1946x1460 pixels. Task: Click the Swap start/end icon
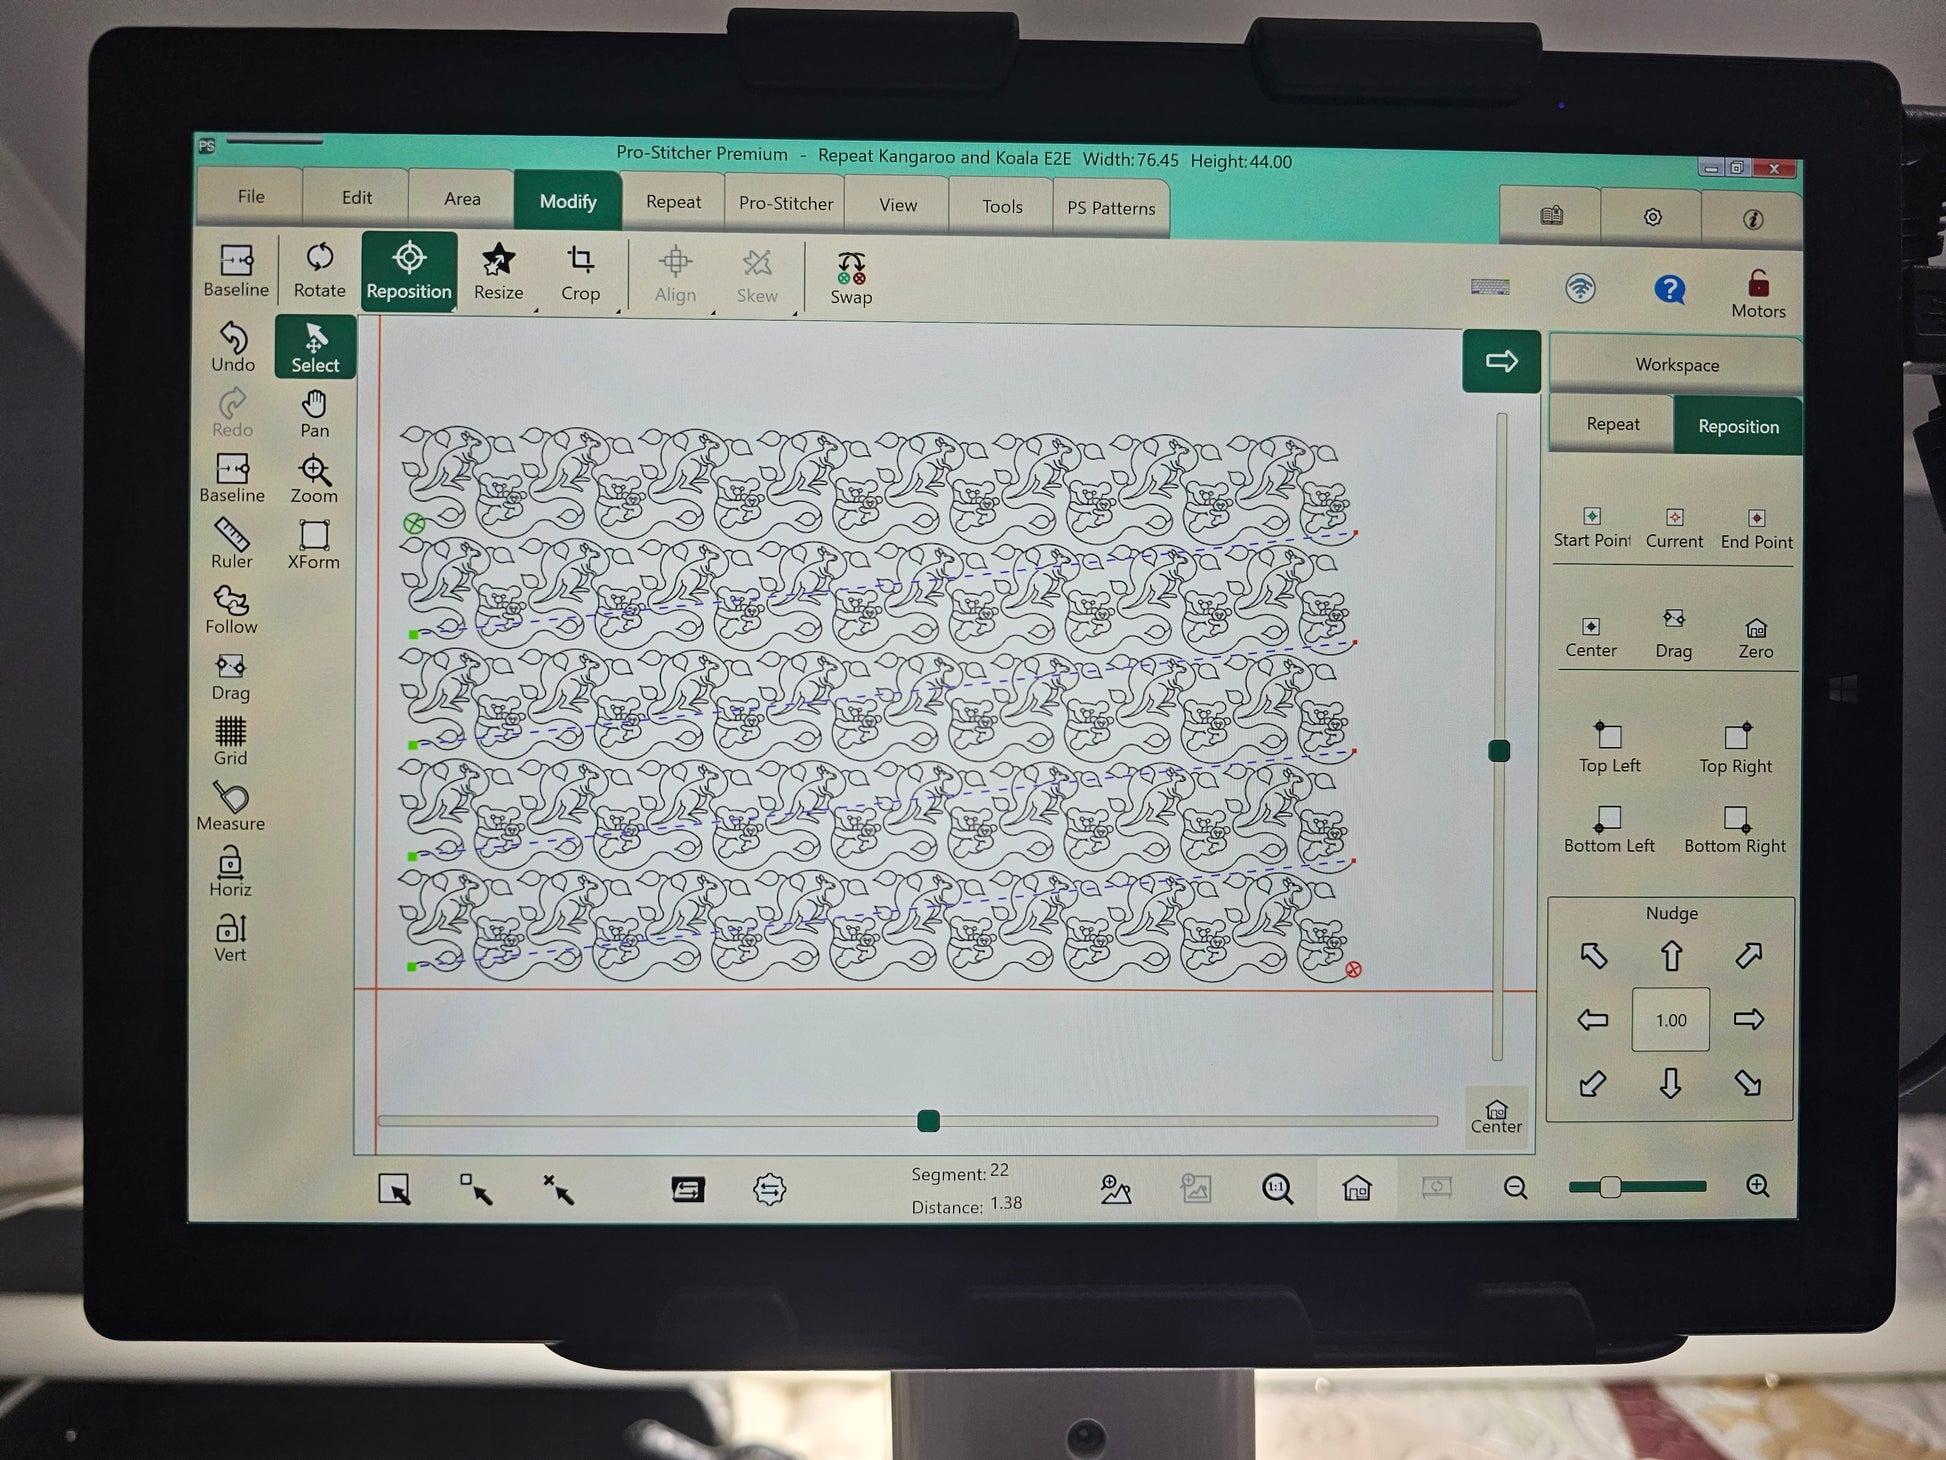point(851,277)
